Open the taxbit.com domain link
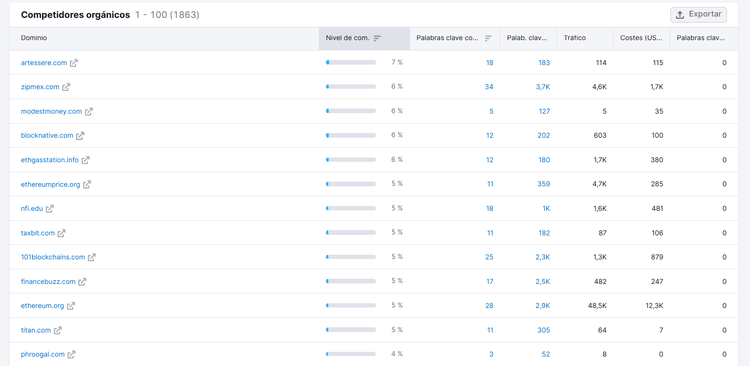The image size is (750, 366). (x=38, y=233)
